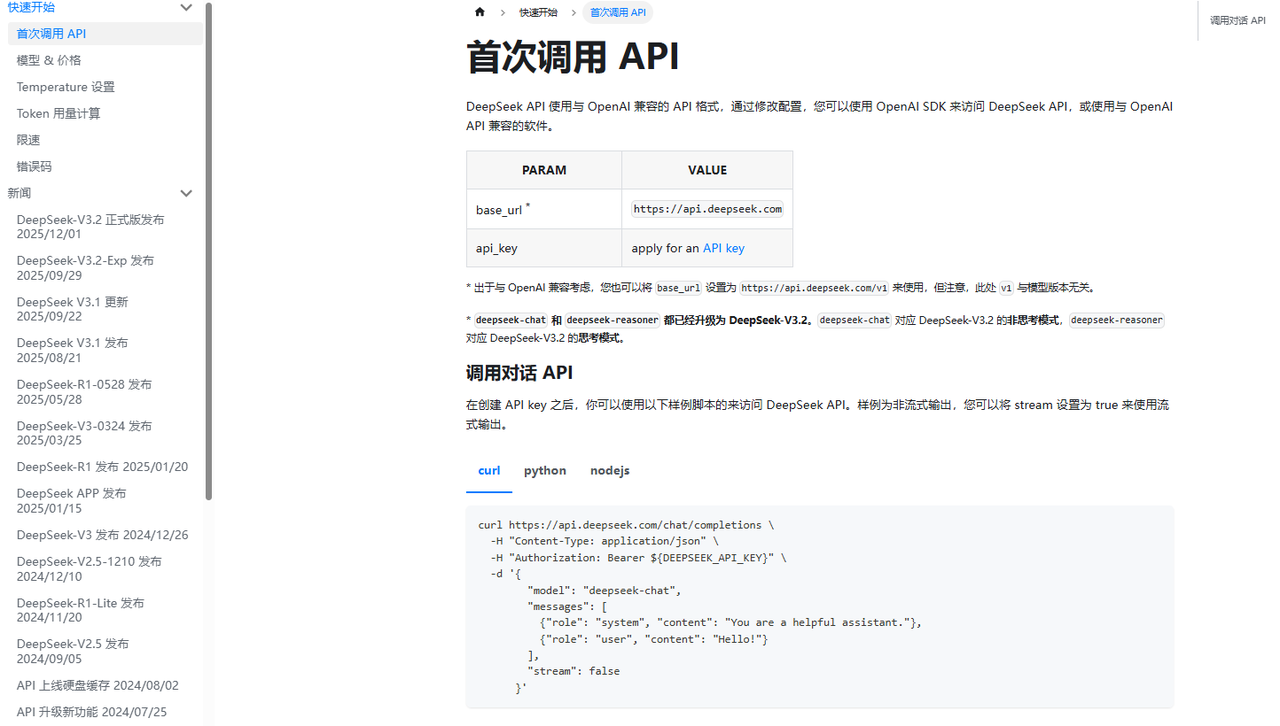Screen dimensions: 1280x726
Task: Collapse the 快速开始 sidebar section chevron
Action: [x=186, y=8]
